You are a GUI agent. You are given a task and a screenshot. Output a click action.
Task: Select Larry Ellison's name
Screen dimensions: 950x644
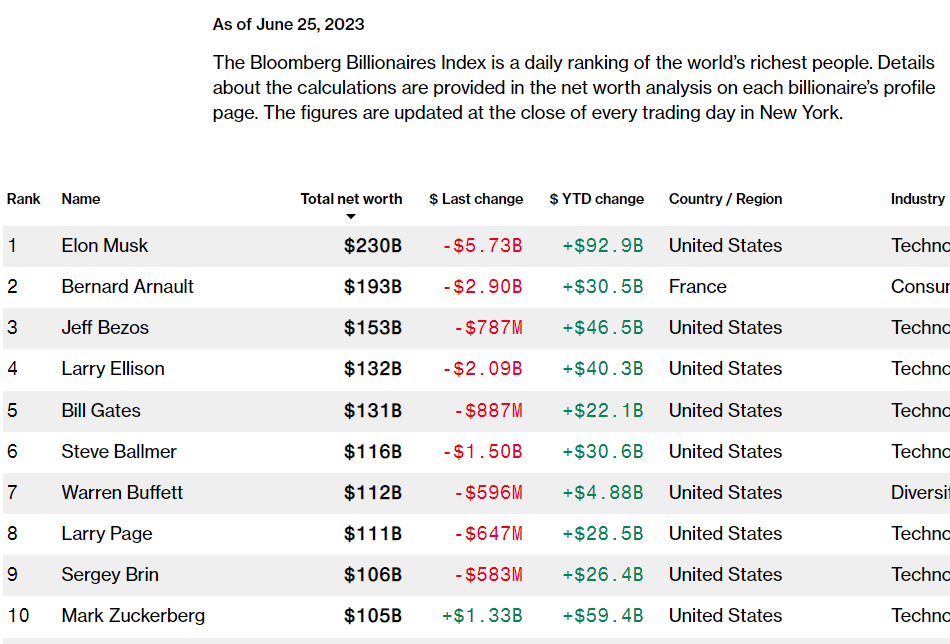113,369
